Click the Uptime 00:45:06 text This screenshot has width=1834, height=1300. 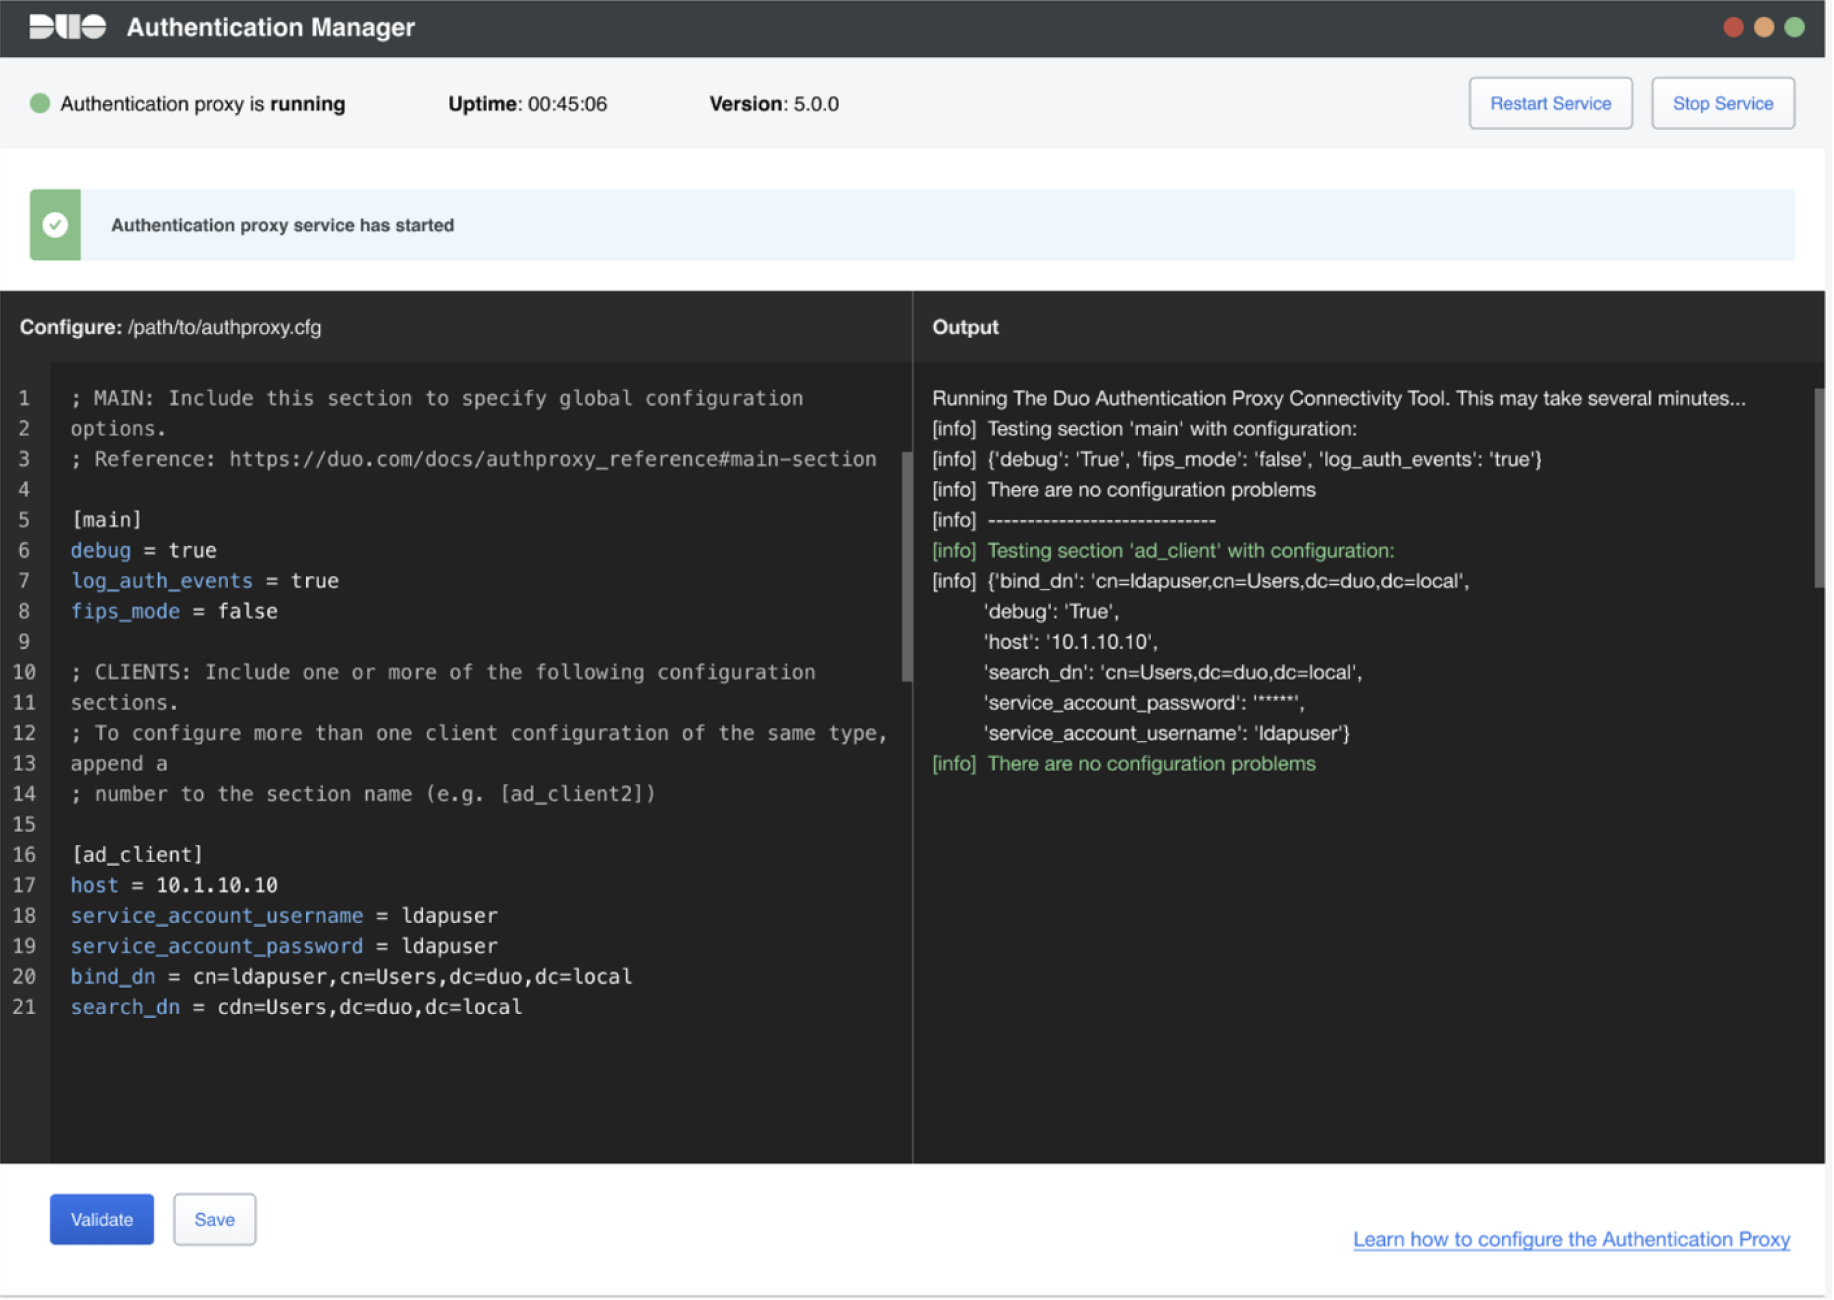click(527, 104)
